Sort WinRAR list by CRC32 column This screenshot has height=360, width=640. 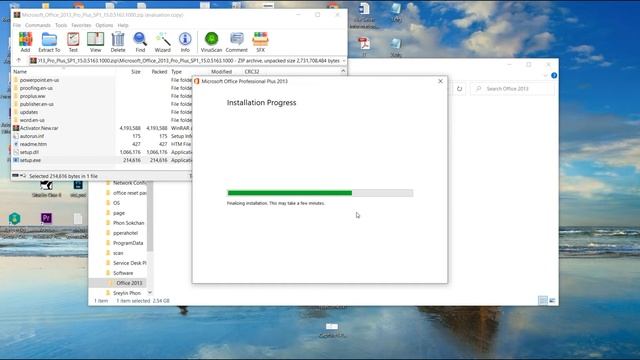252,71
